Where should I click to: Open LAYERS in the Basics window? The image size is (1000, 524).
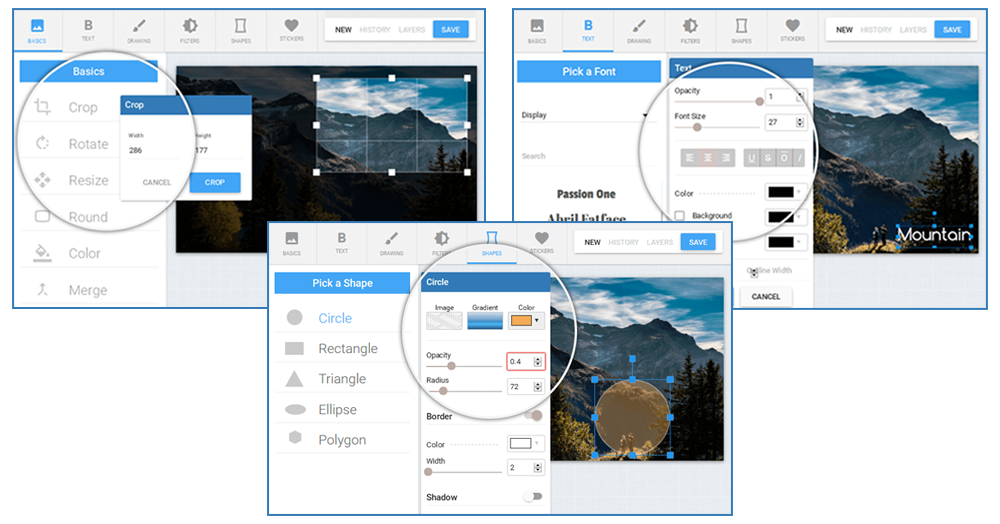[x=411, y=30]
